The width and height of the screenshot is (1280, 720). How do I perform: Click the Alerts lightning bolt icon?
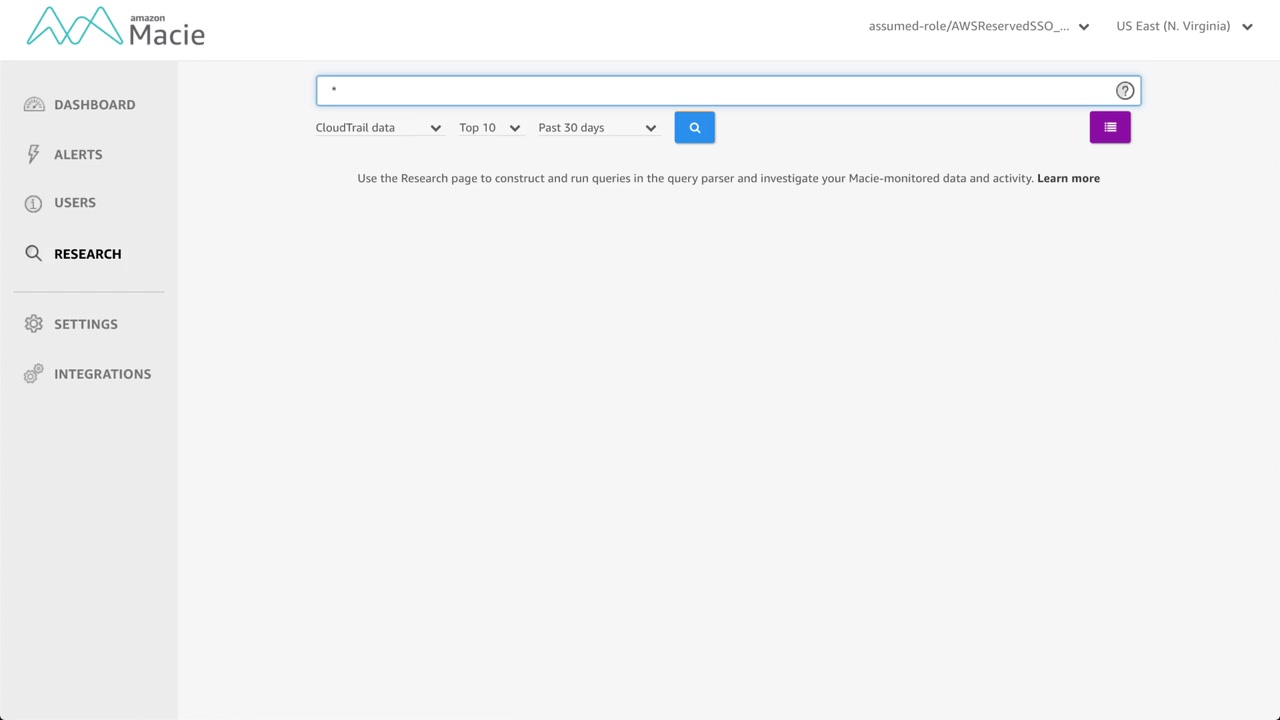[x=34, y=154]
